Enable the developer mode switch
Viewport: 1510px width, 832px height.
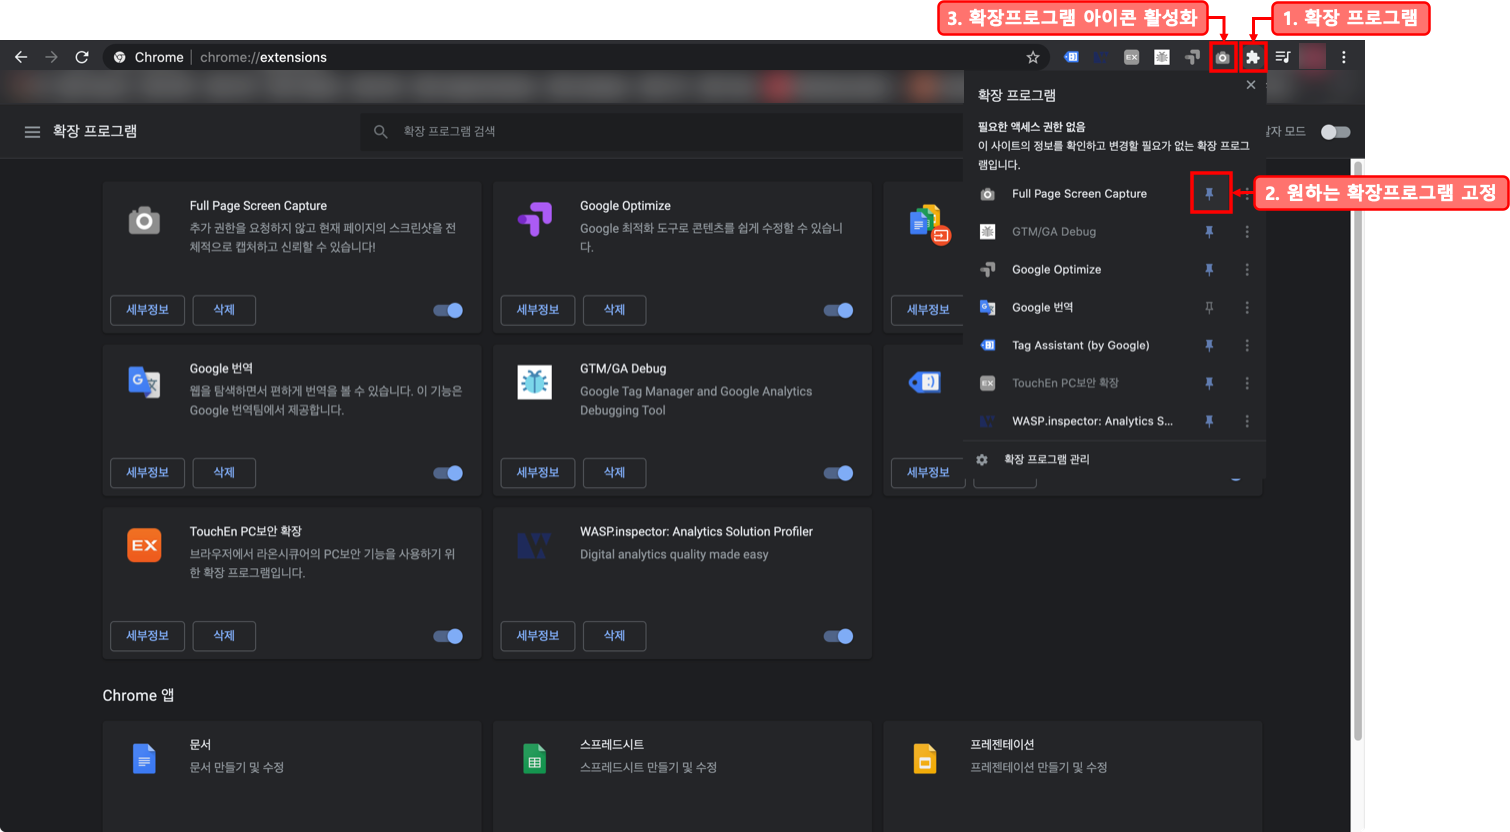click(x=1335, y=132)
